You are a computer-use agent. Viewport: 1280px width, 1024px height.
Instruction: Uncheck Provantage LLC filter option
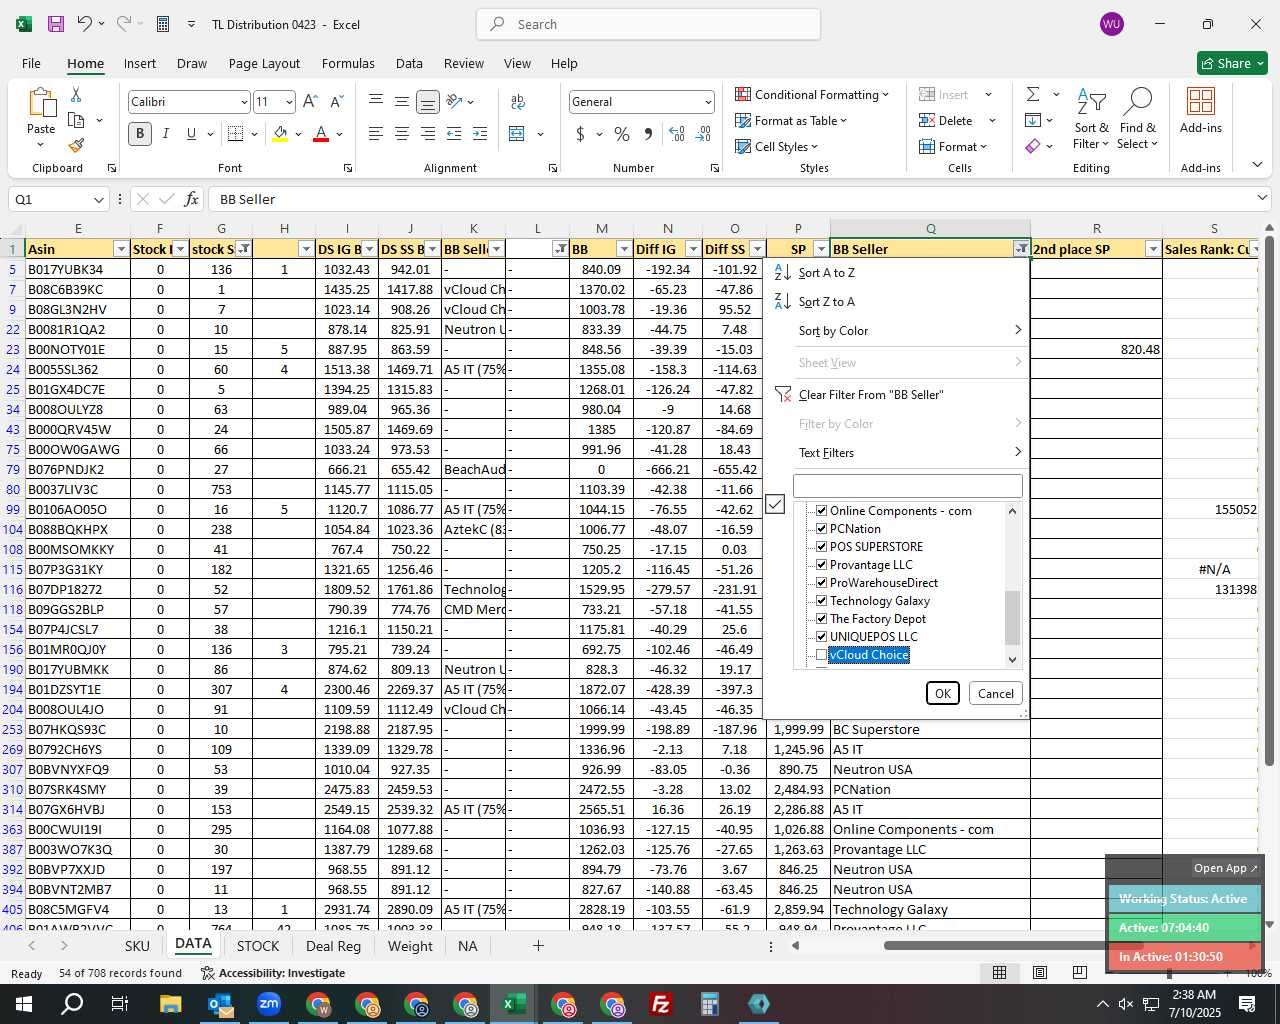[822, 565]
